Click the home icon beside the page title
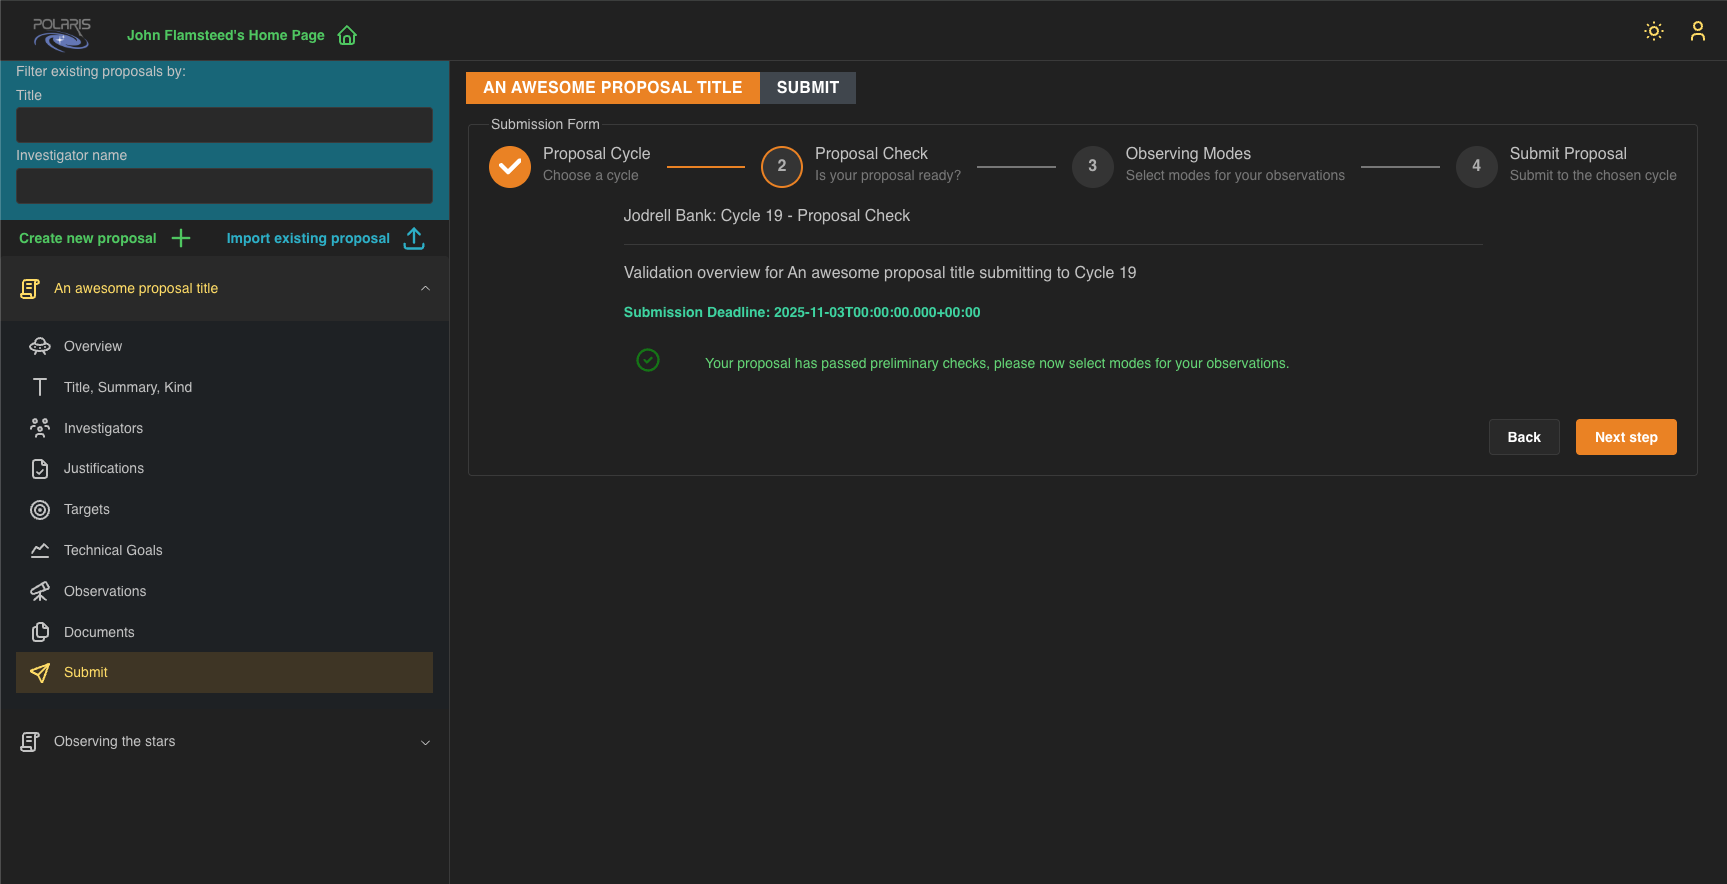1727x884 pixels. (347, 36)
